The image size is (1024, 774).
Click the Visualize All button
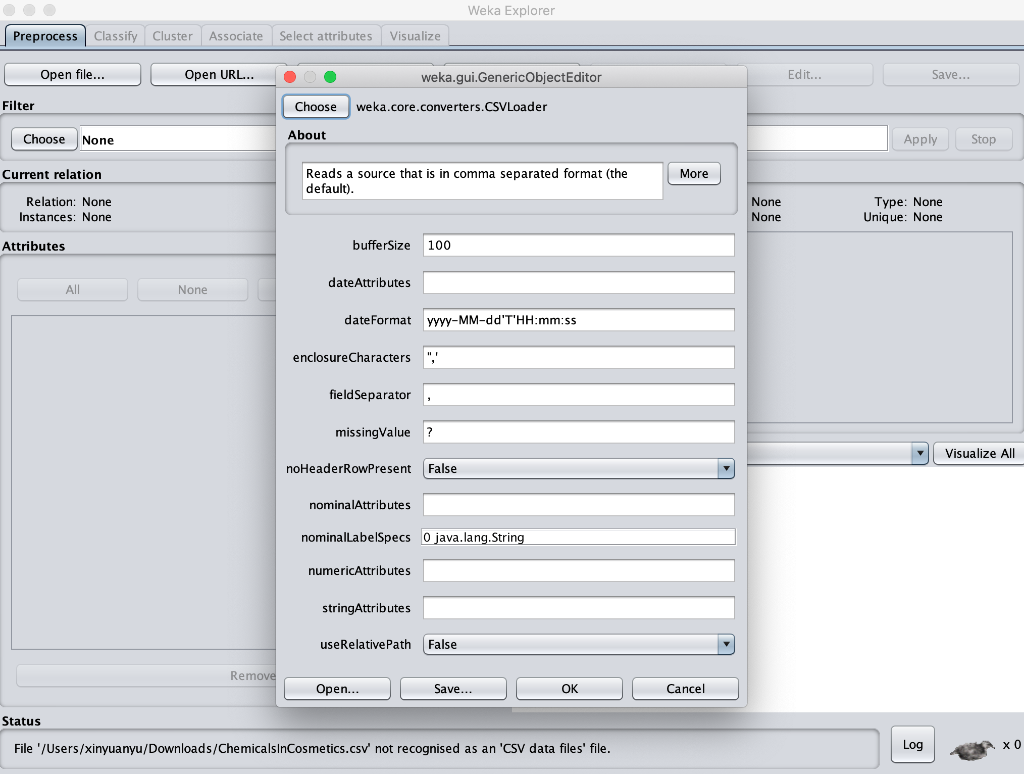click(979, 453)
